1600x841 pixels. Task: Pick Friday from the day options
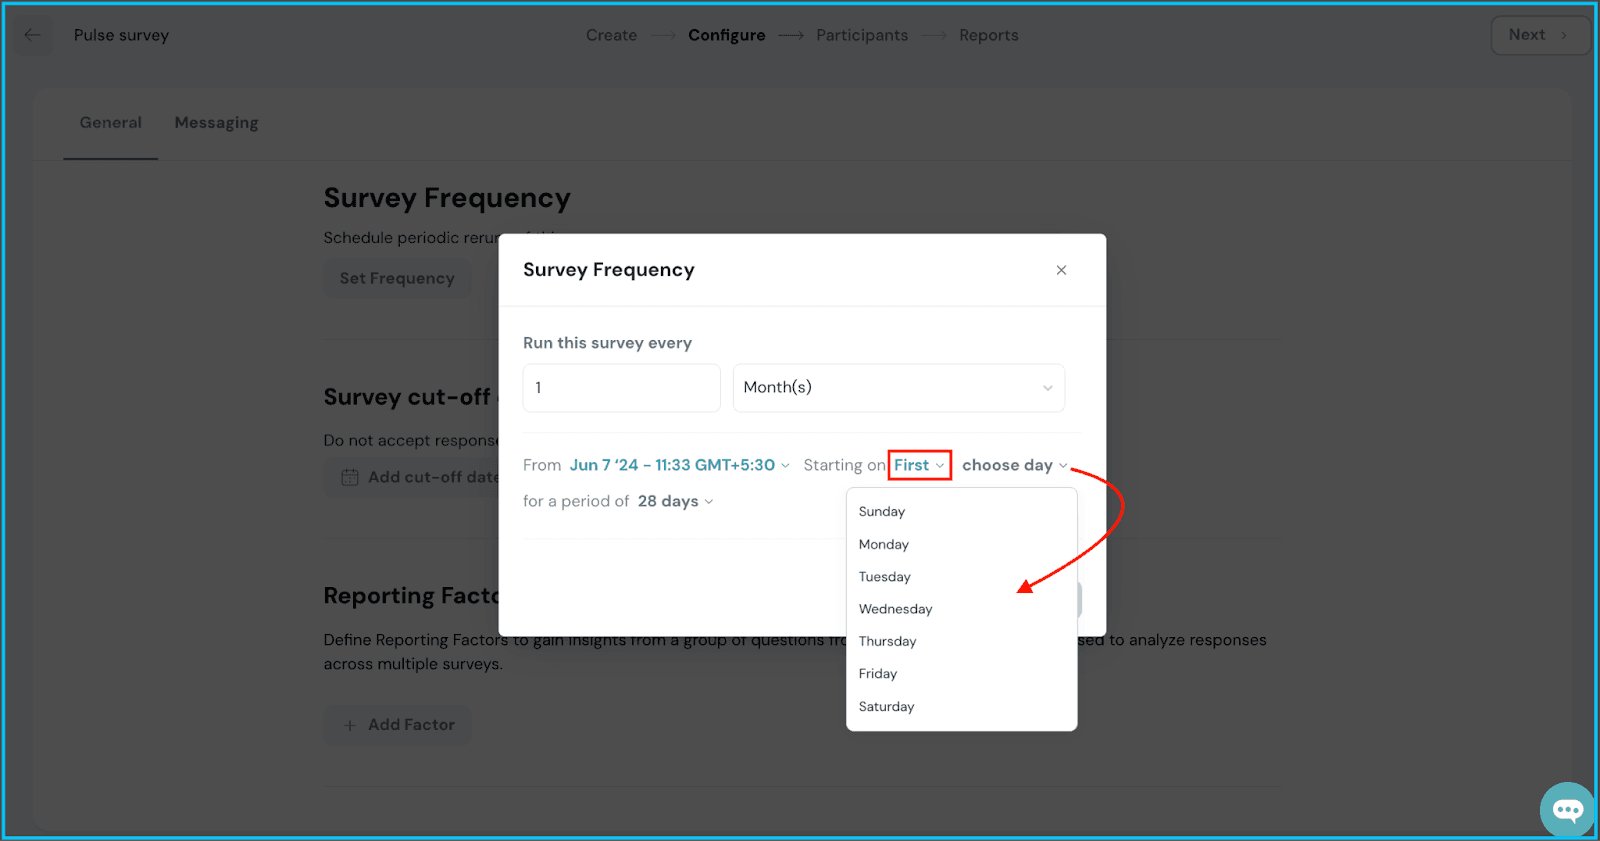click(x=878, y=674)
